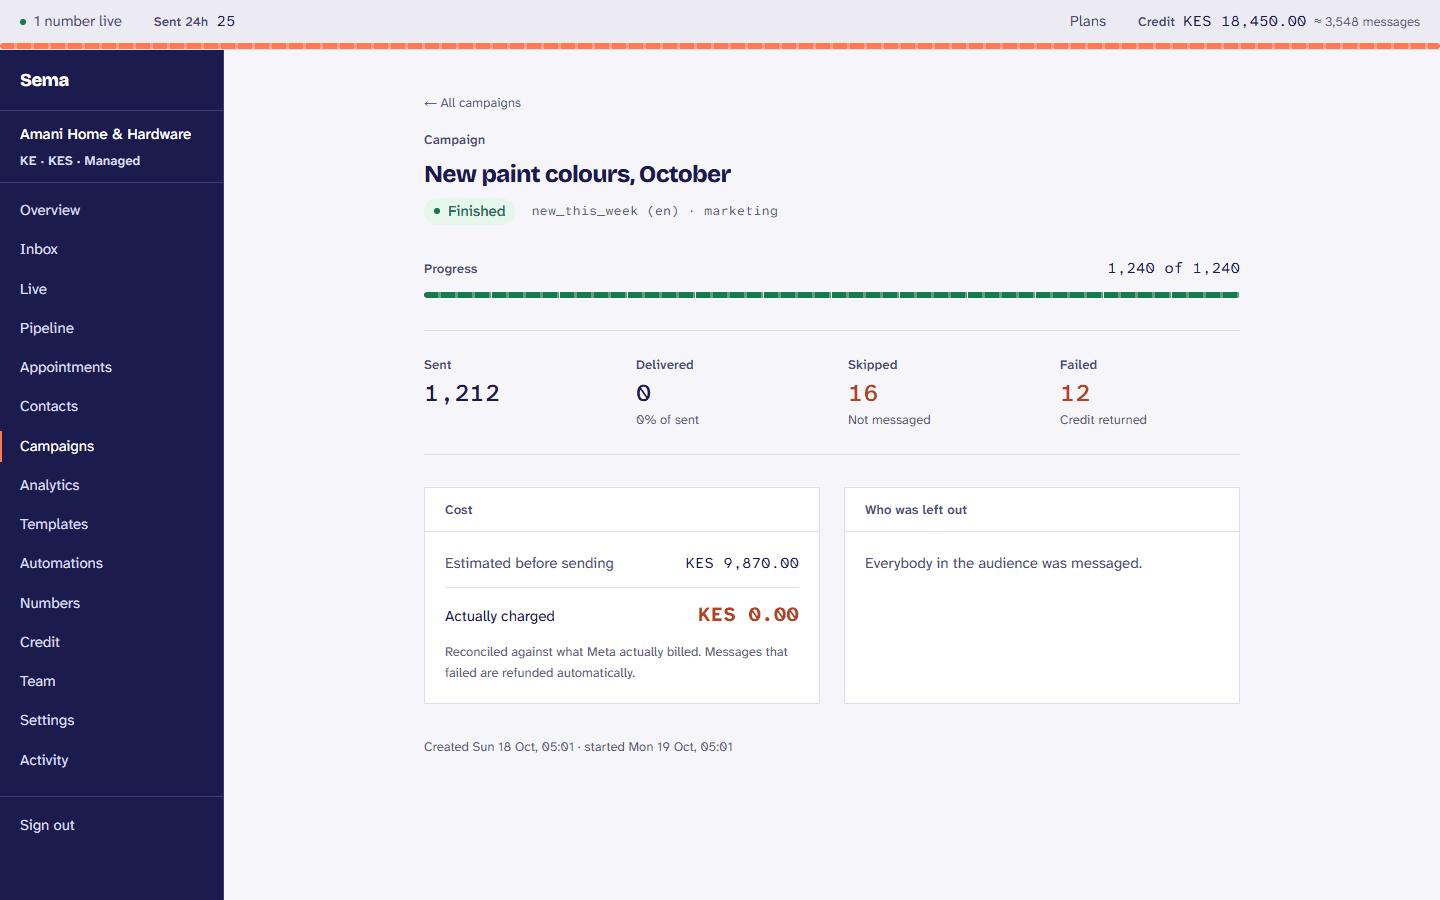Click Sign out
The height and width of the screenshot is (900, 1440).
coord(47,825)
